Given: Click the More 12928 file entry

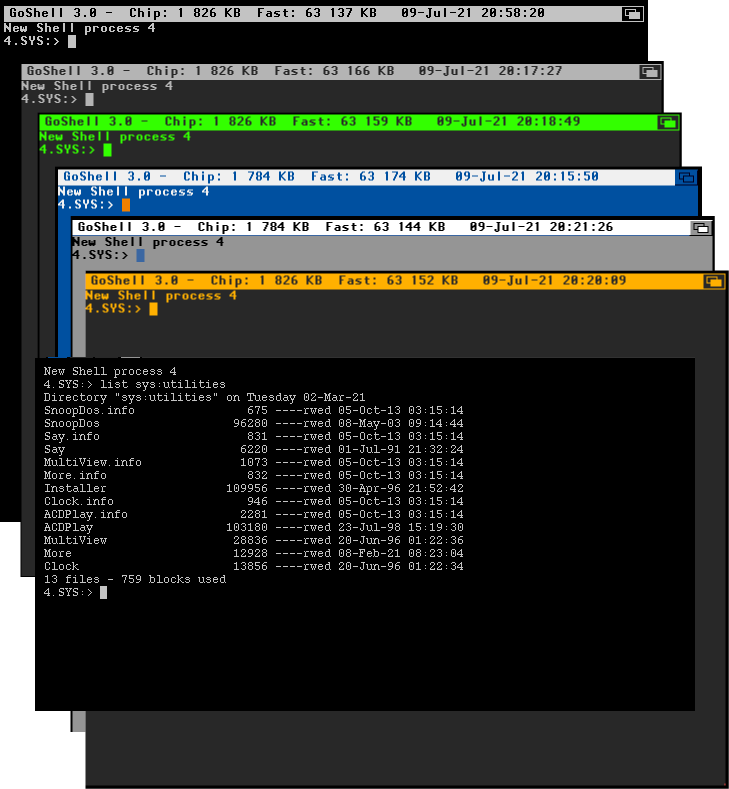Looking at the screenshot, I should click(254, 554).
